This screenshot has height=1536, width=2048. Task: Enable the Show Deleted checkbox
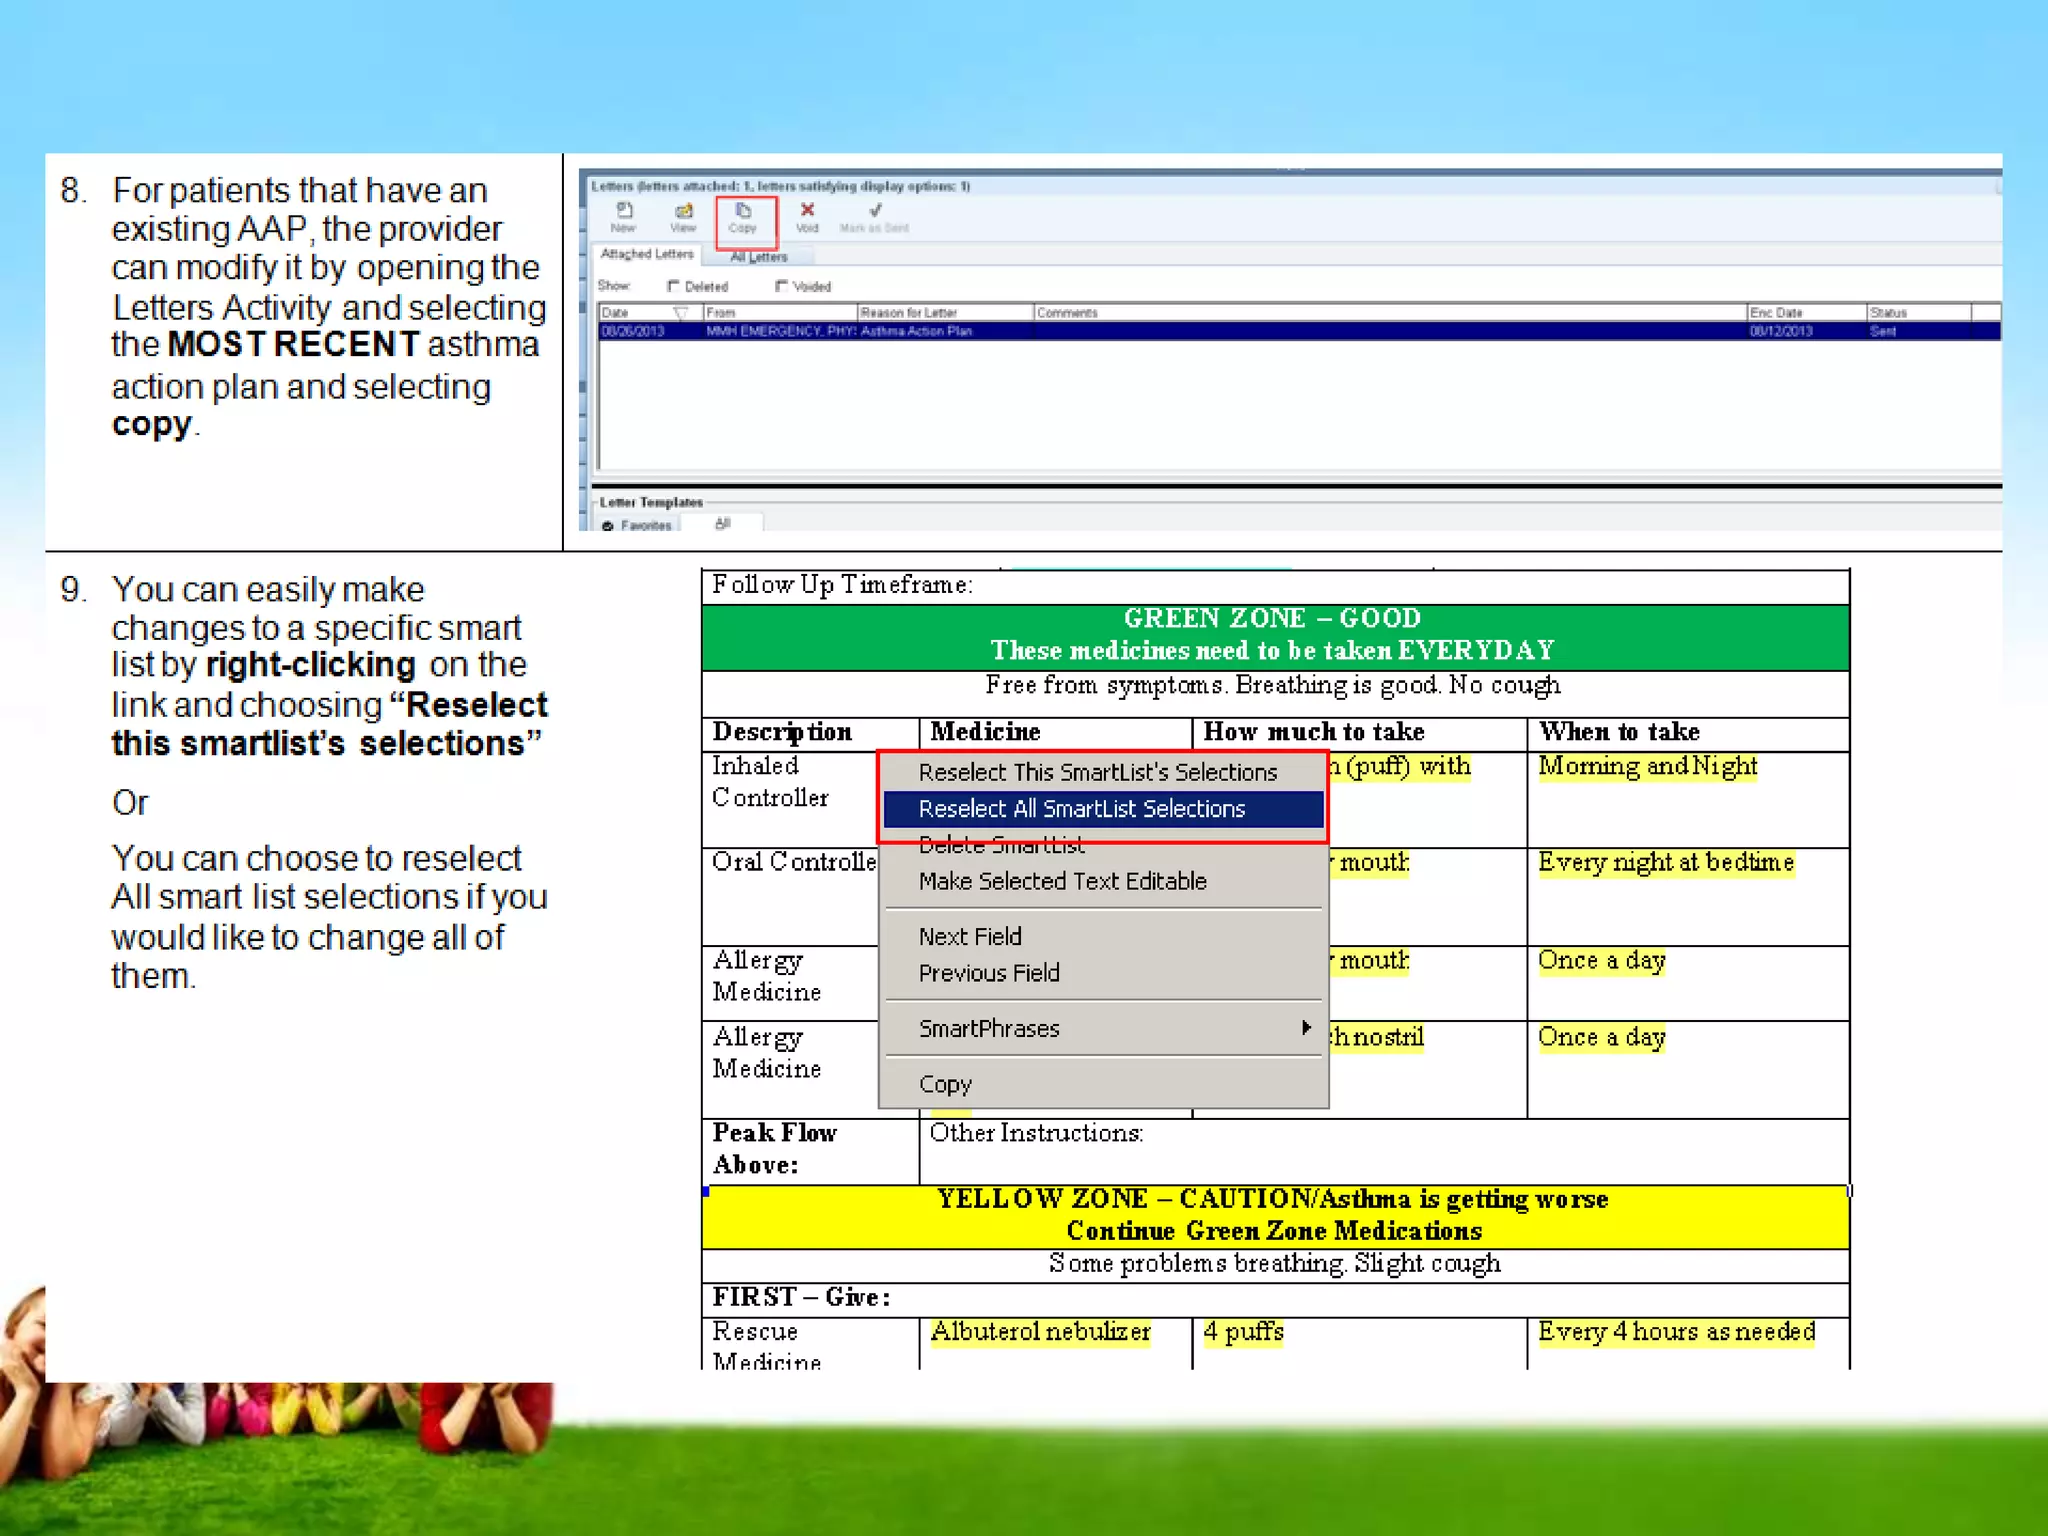click(673, 286)
